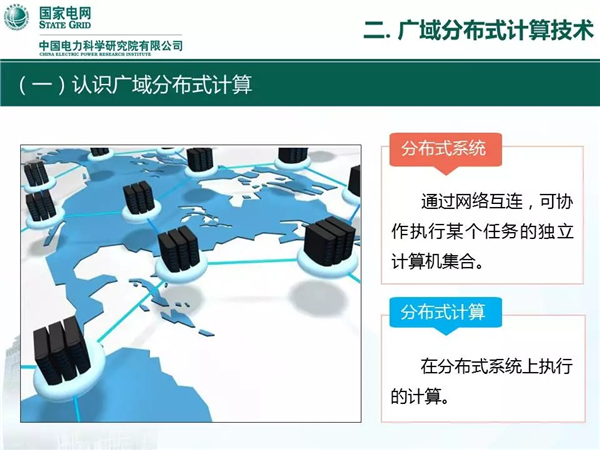Click the server rack at the map's left edge

[x=40, y=205]
